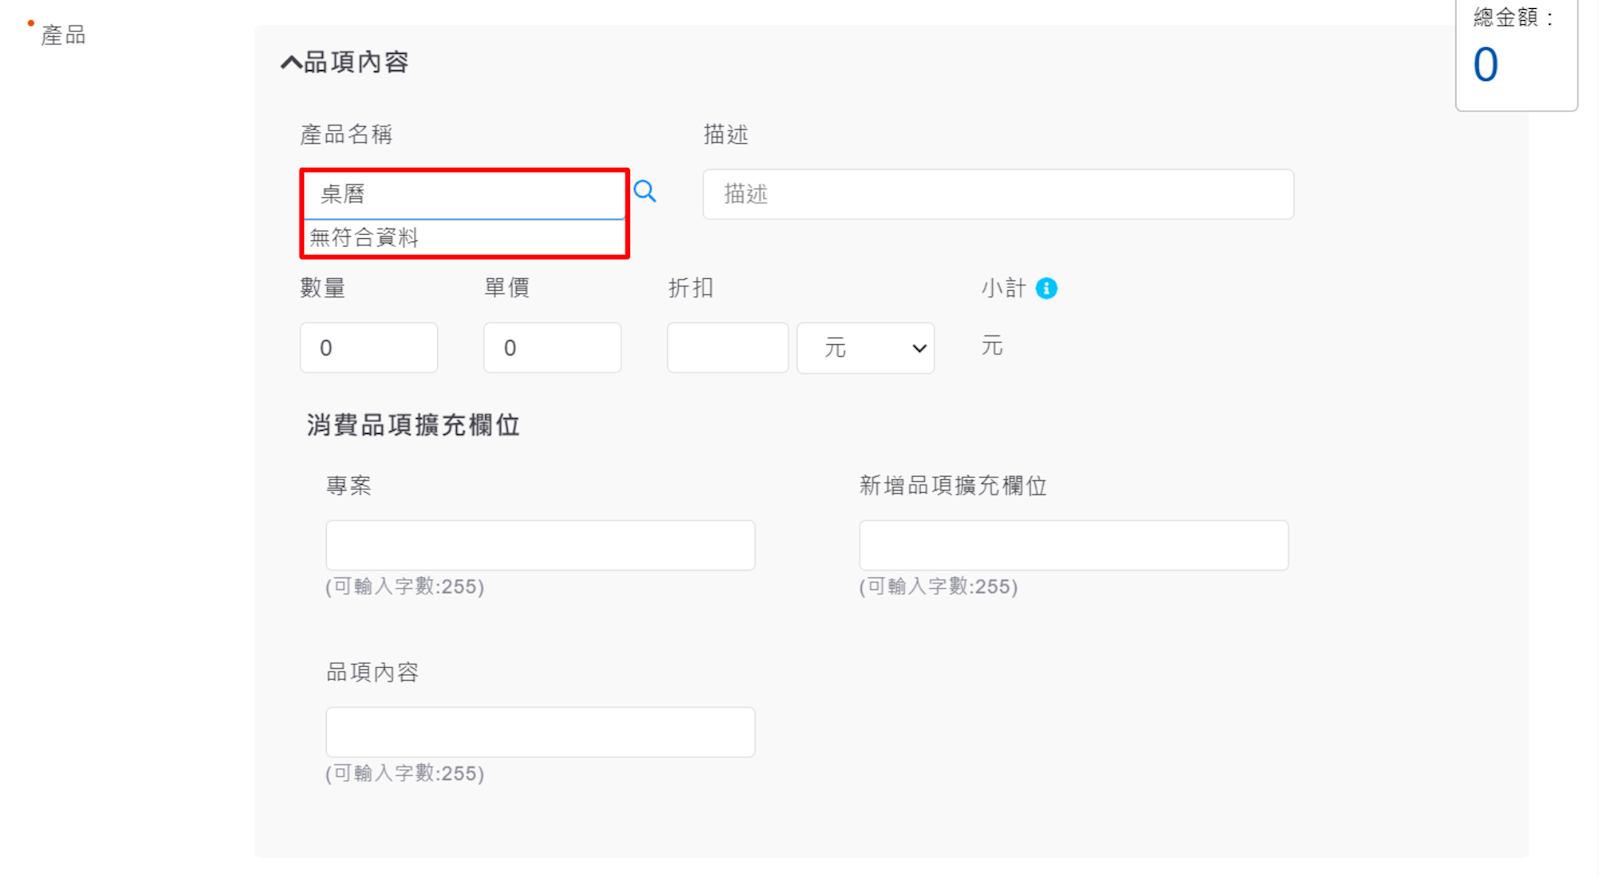Click the bottom 品項內容 text field
Viewport: 1599px width, 877px height.
(540, 732)
